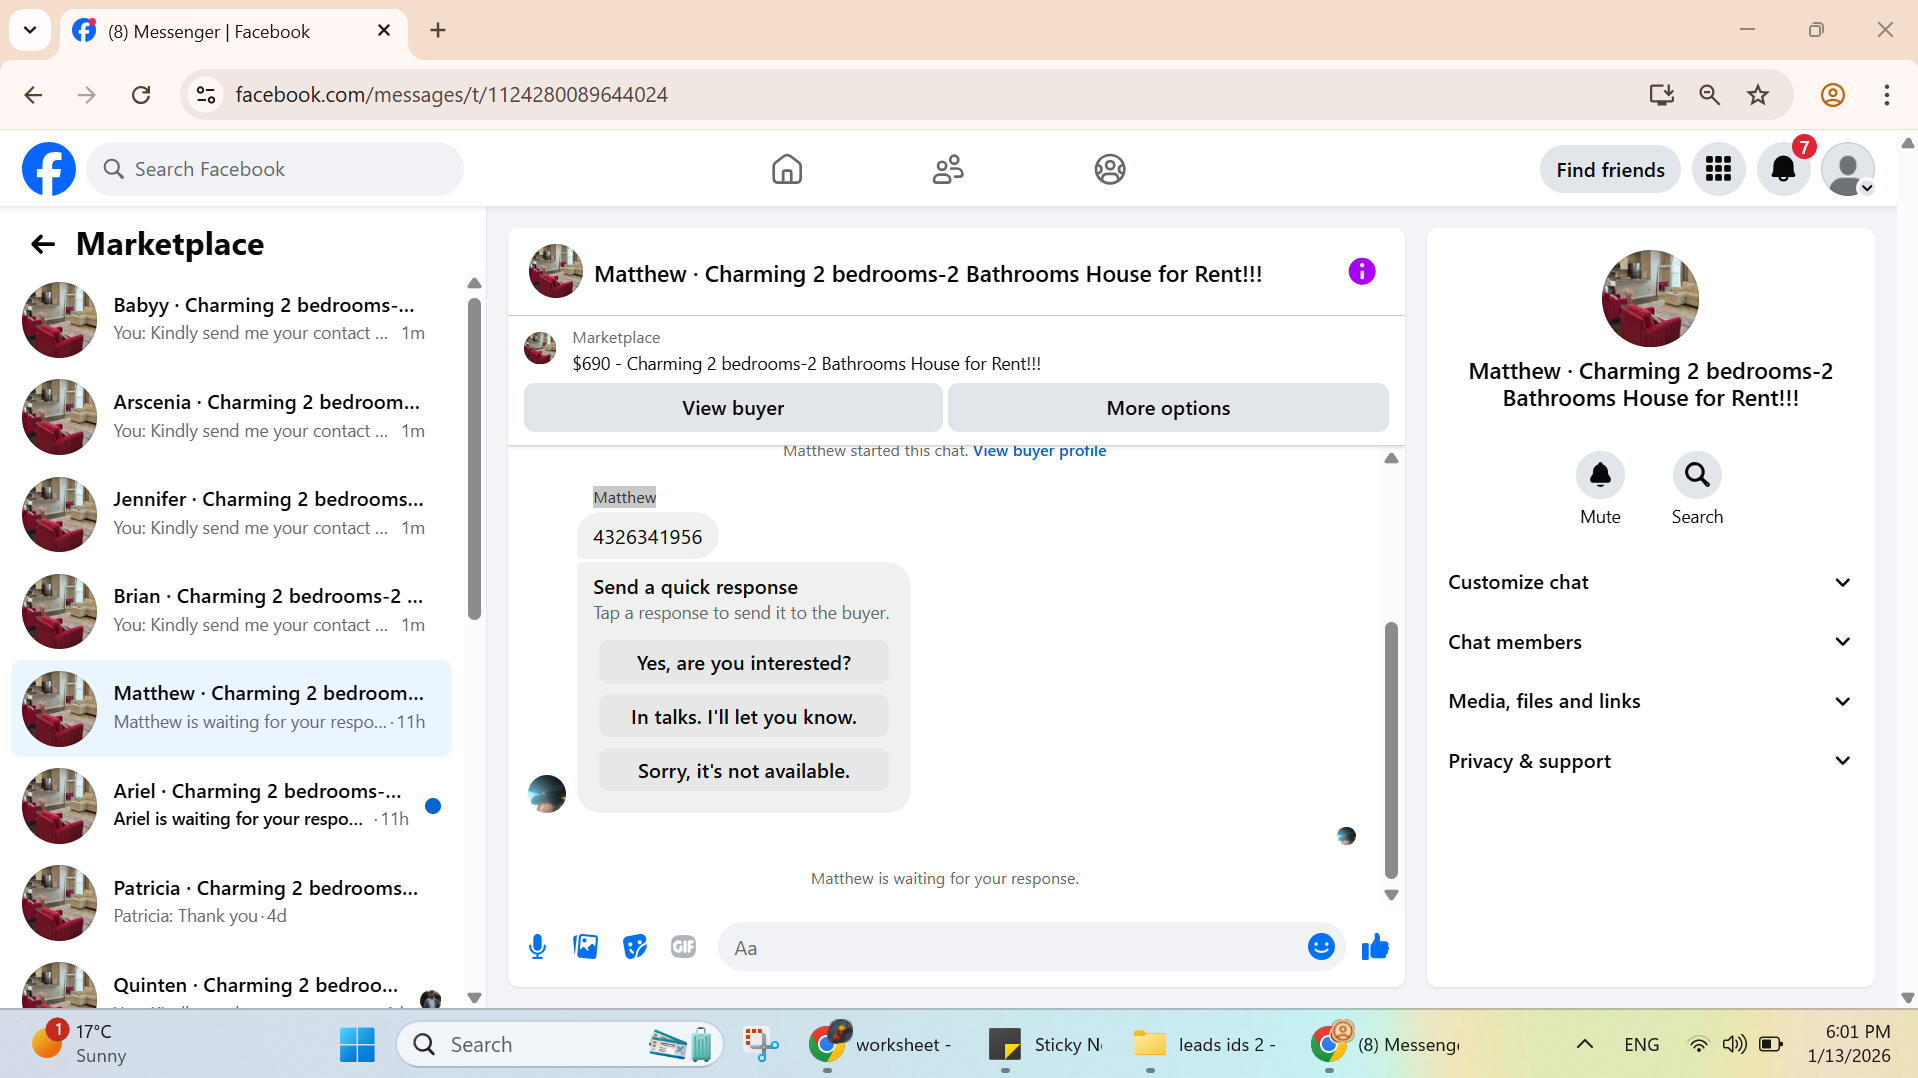Click install app icon in address bar

pos(1661,95)
